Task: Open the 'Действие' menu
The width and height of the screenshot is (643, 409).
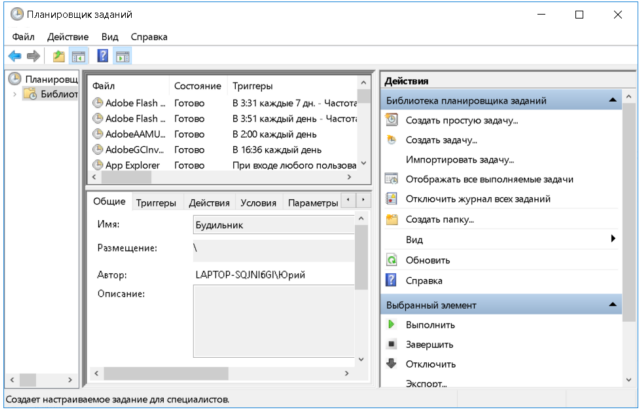Action: point(68,37)
